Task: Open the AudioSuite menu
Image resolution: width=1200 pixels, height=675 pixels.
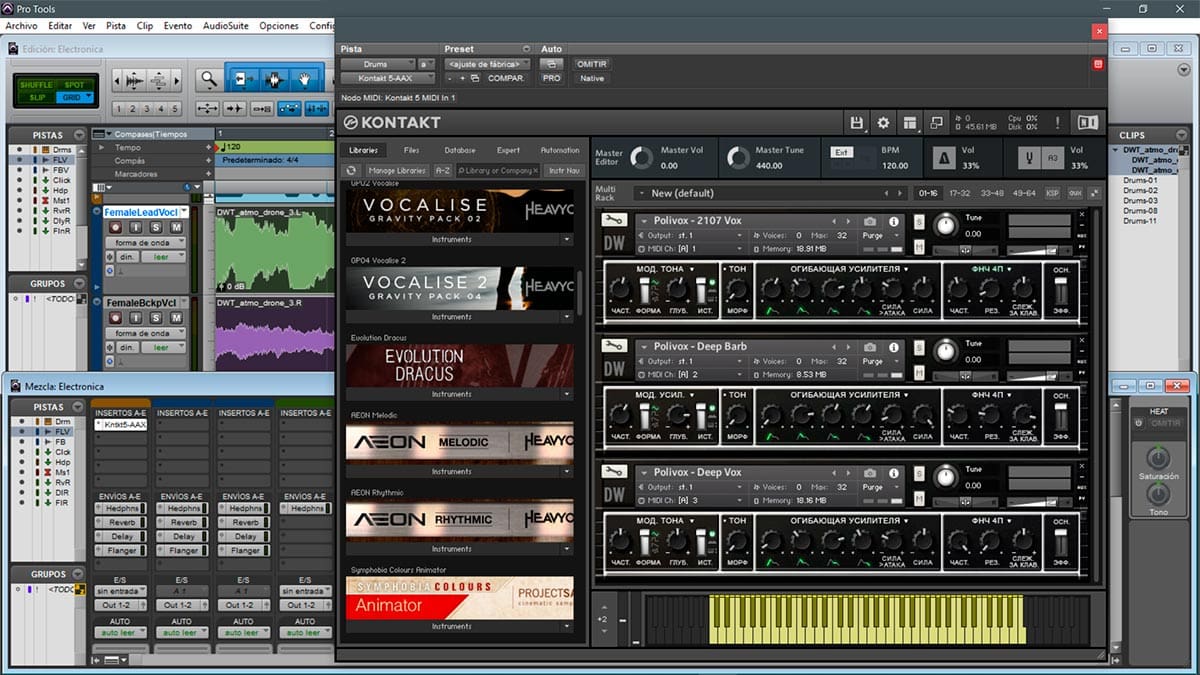Action: pos(227,25)
